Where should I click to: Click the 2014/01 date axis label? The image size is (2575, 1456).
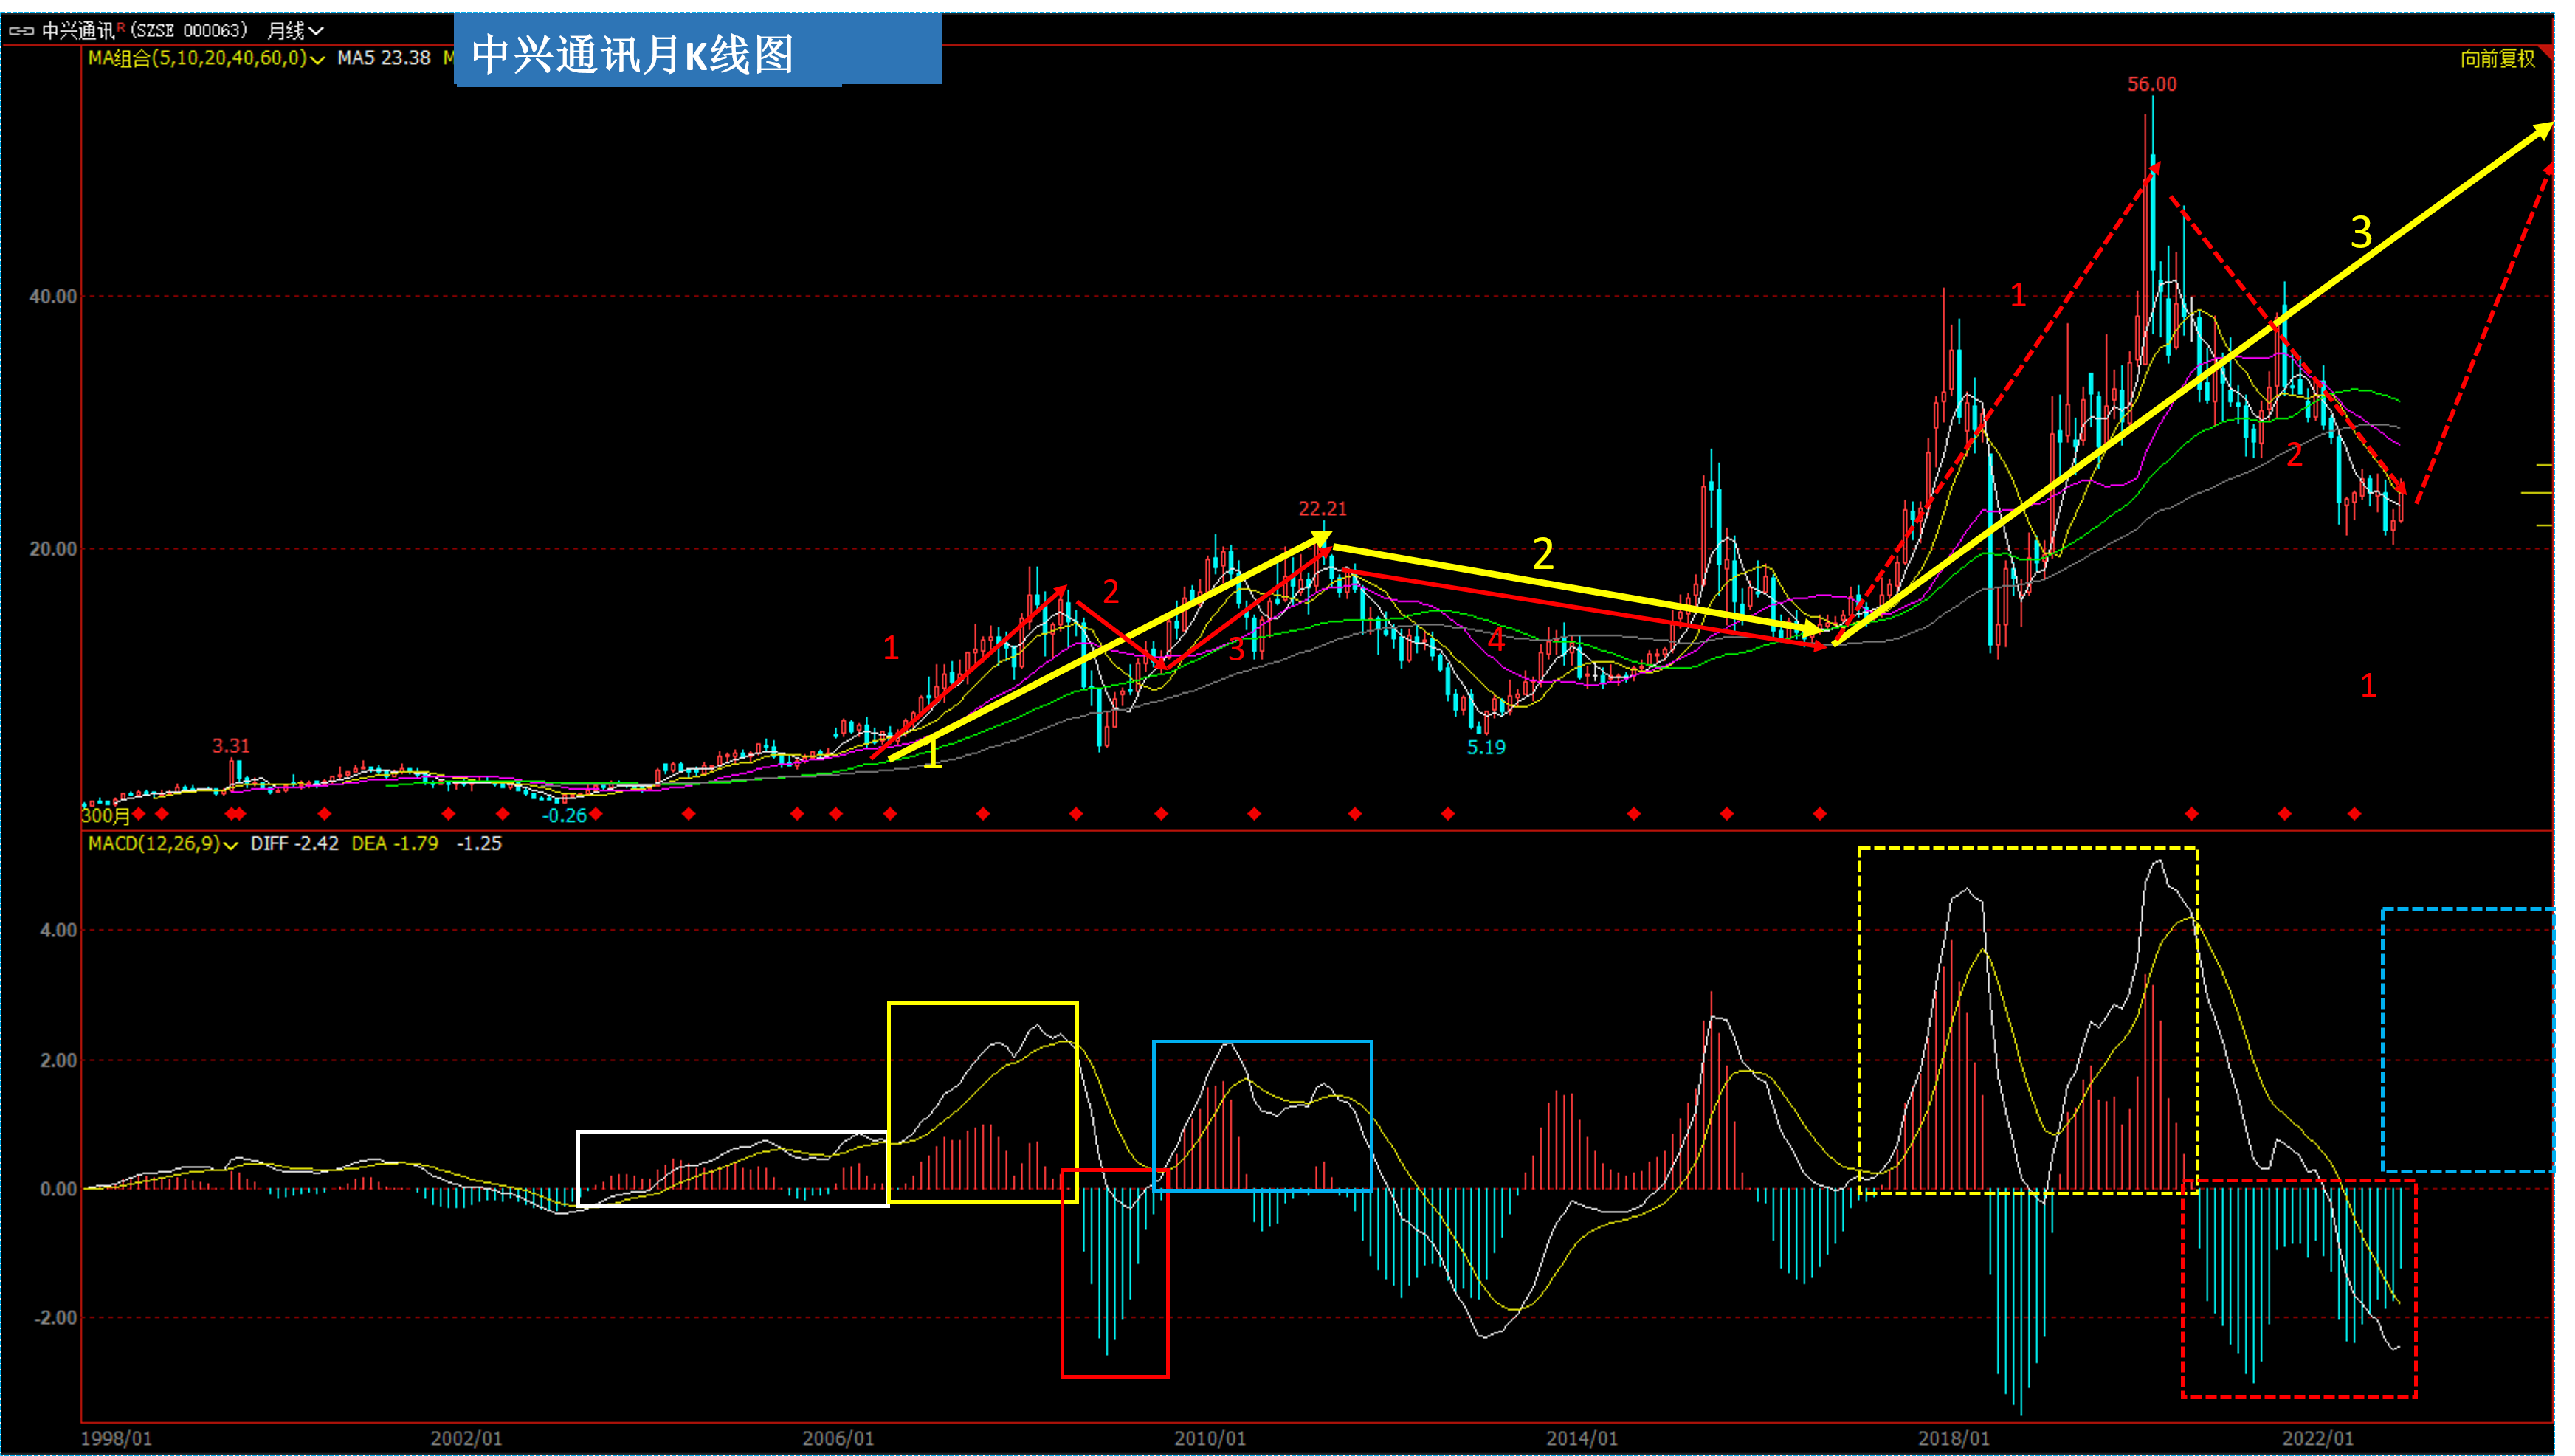tap(1582, 1439)
